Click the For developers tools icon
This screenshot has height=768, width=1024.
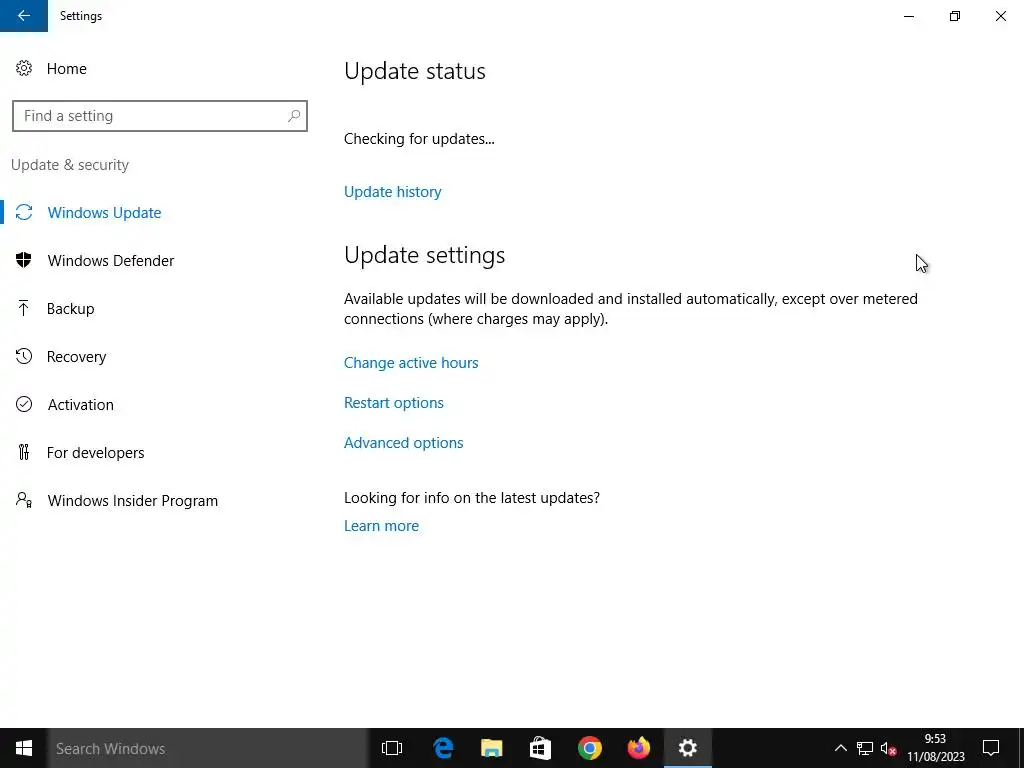(x=24, y=452)
